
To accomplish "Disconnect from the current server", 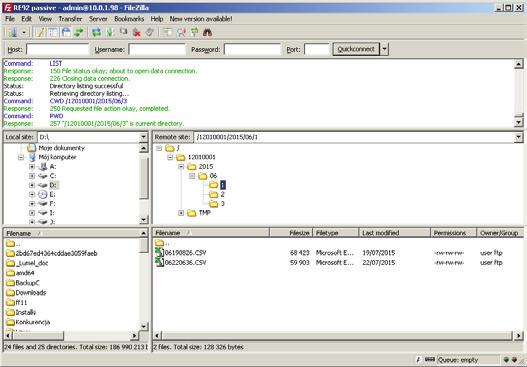I will tap(136, 32).
